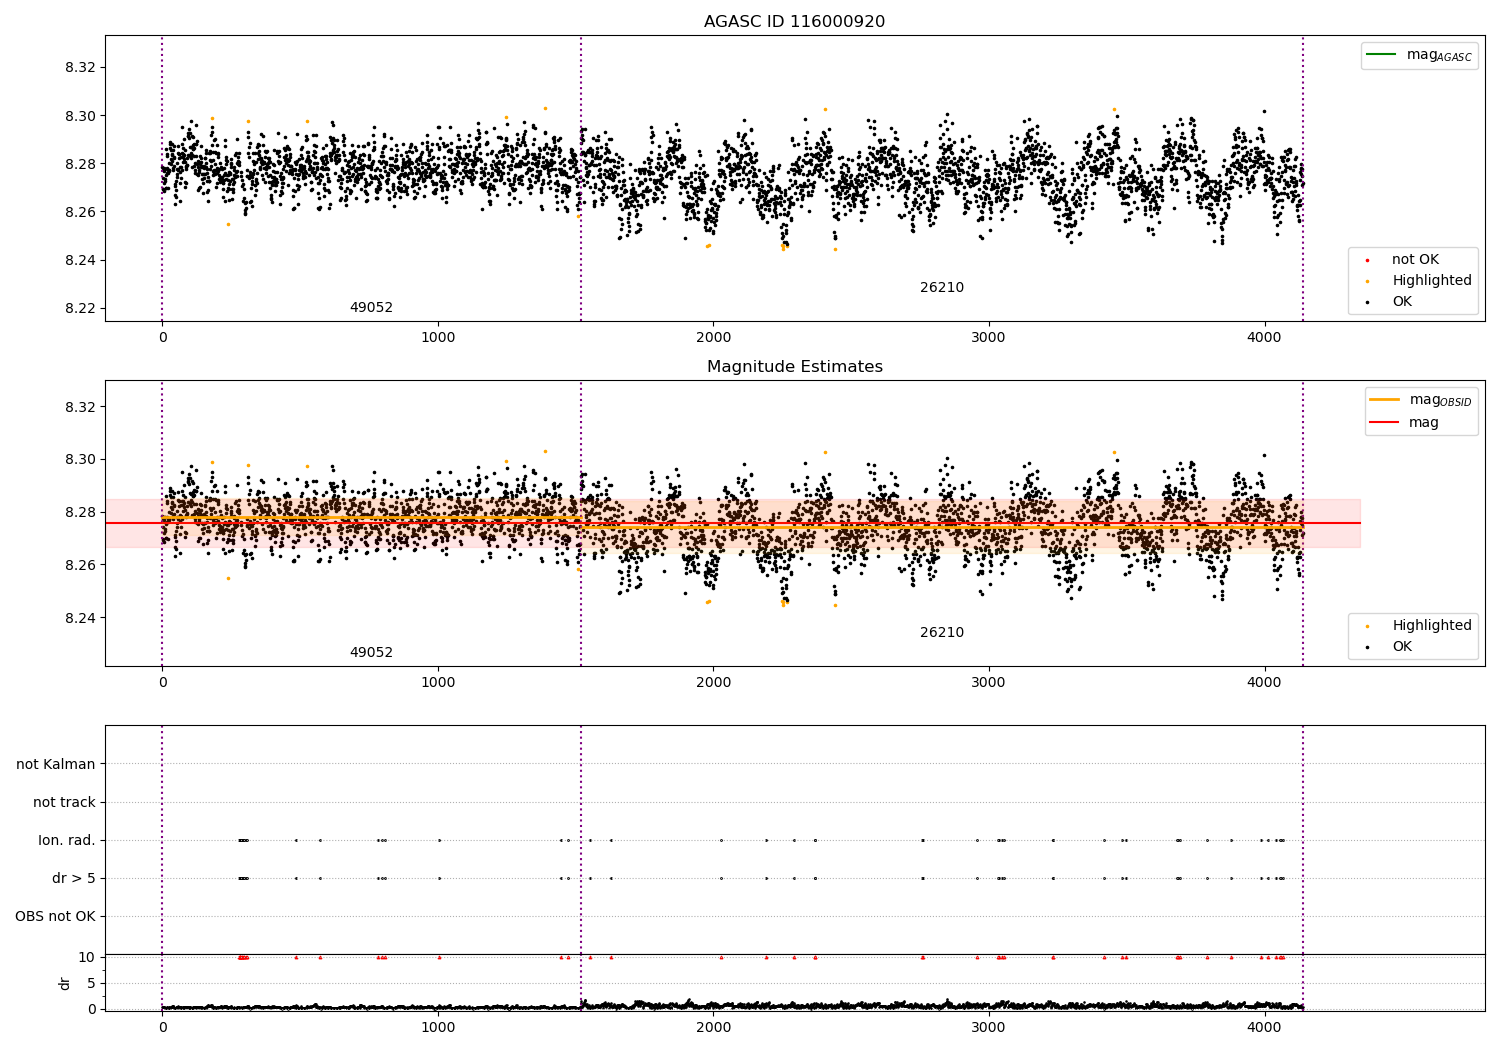Click y-tick '8.26' in the top plot
Image resolution: width=1500 pixels, height=1050 pixels.
(x=80, y=212)
